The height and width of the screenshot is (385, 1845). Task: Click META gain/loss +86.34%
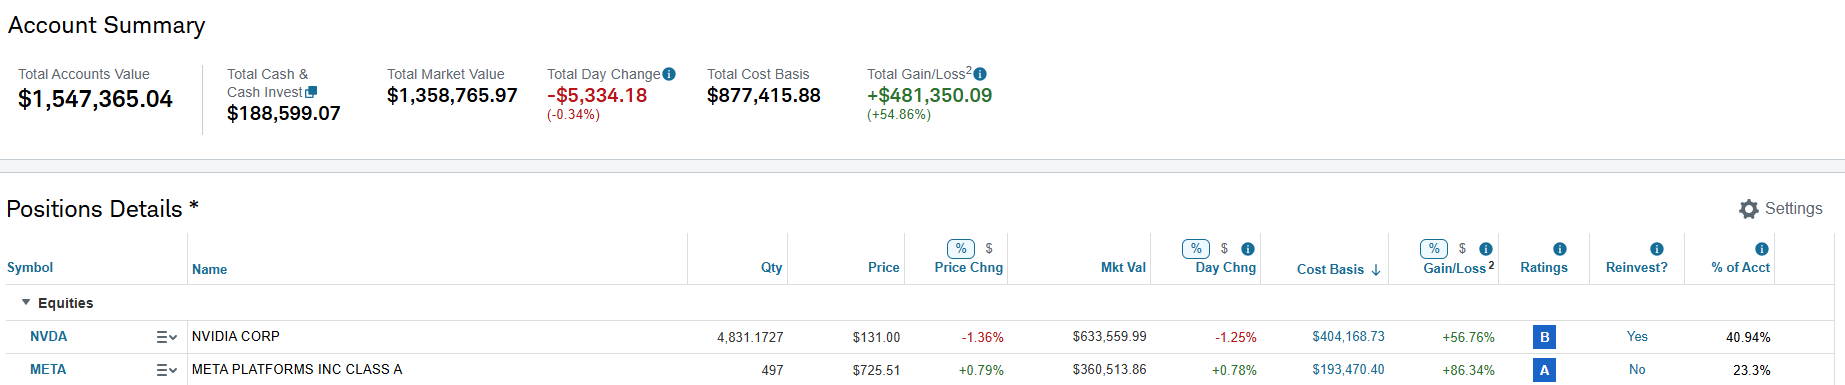pyautogui.click(x=1468, y=371)
